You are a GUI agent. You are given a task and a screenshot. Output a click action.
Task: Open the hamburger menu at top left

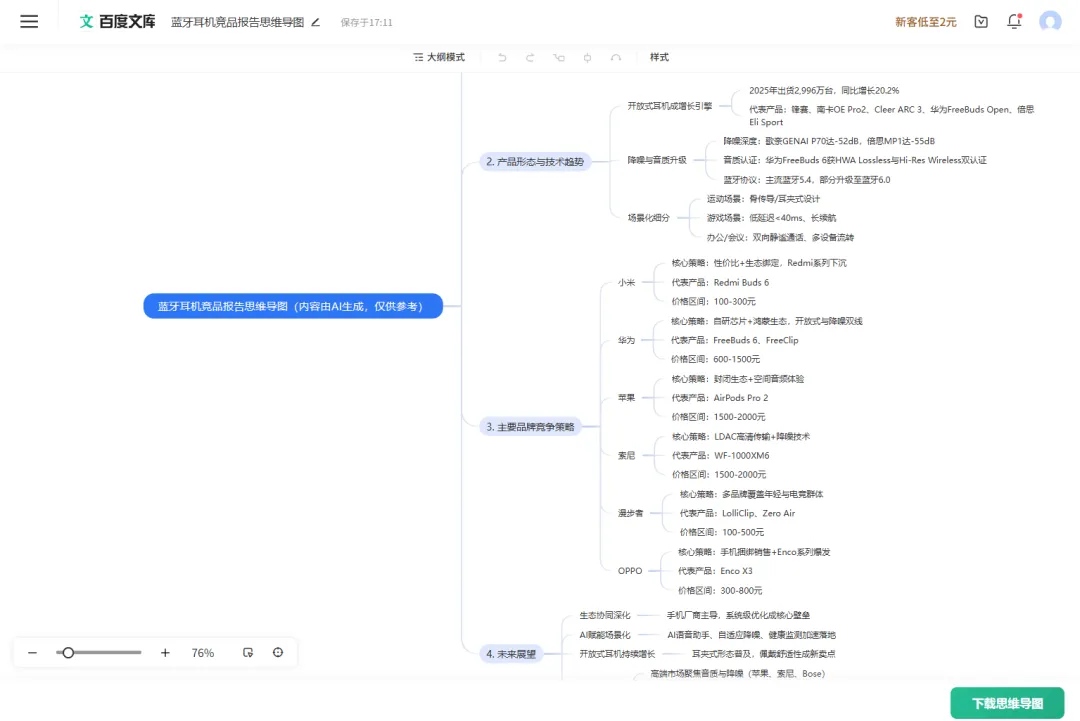coord(29,21)
